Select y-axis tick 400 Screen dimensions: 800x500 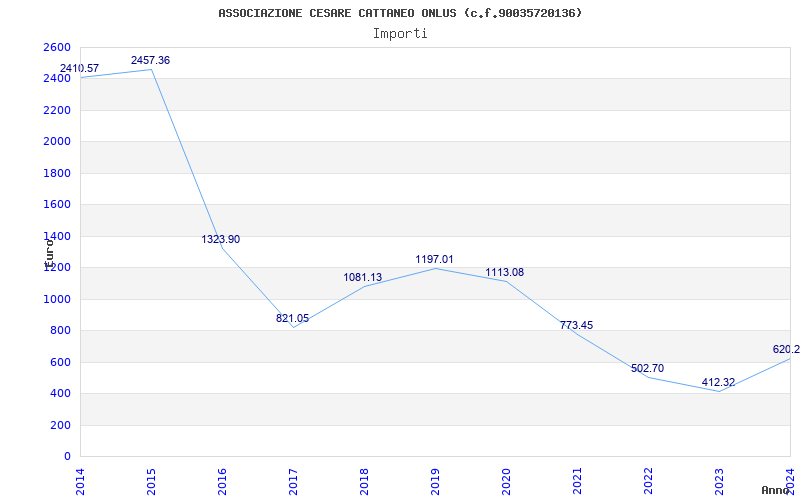61,394
